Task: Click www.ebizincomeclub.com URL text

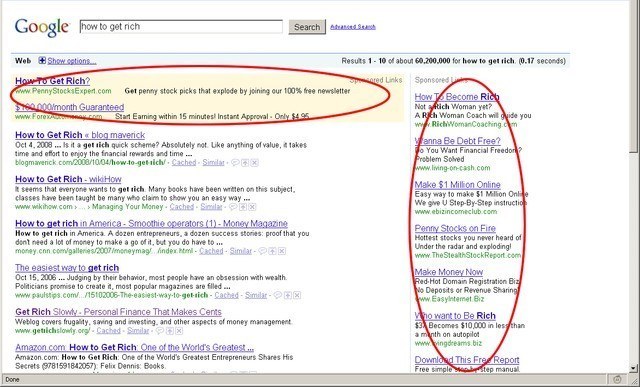Action: point(456,211)
